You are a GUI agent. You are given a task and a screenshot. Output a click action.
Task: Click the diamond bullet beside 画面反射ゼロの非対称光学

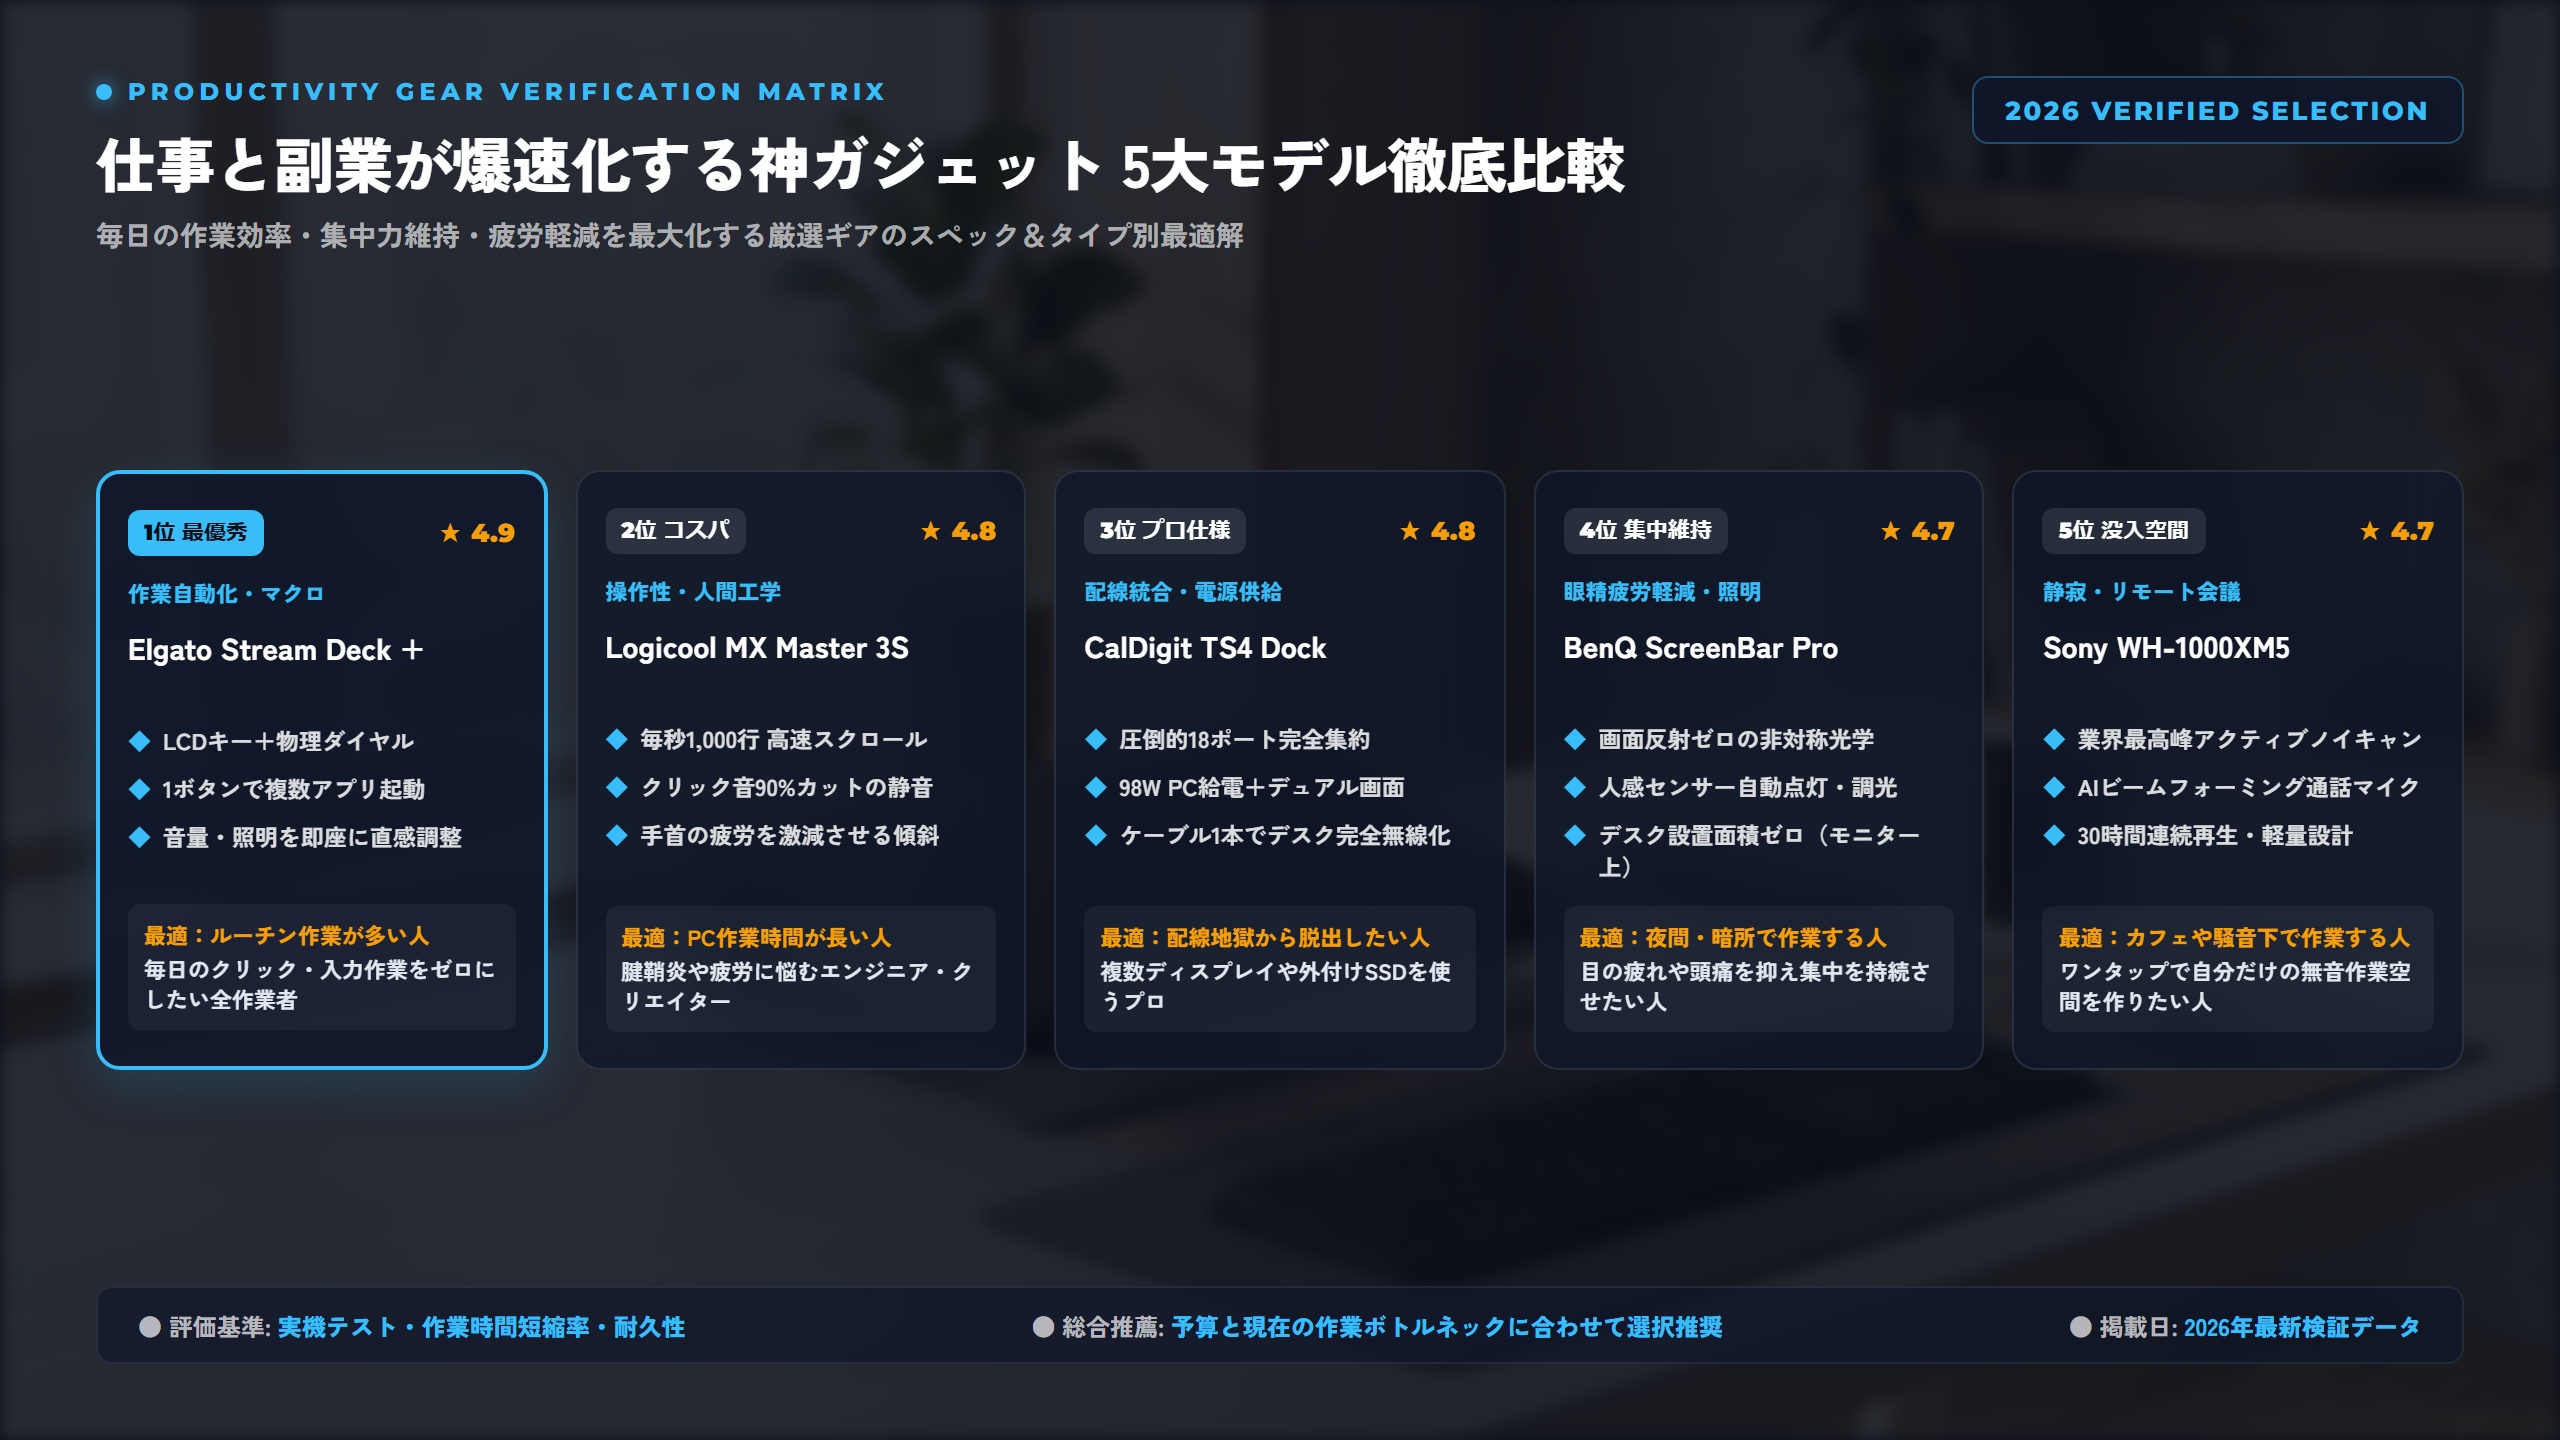pyautogui.click(x=1575, y=739)
